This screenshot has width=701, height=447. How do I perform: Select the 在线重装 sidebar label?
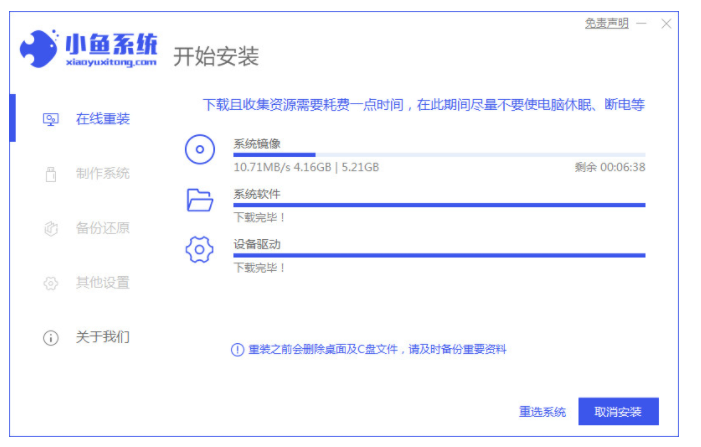coord(102,119)
